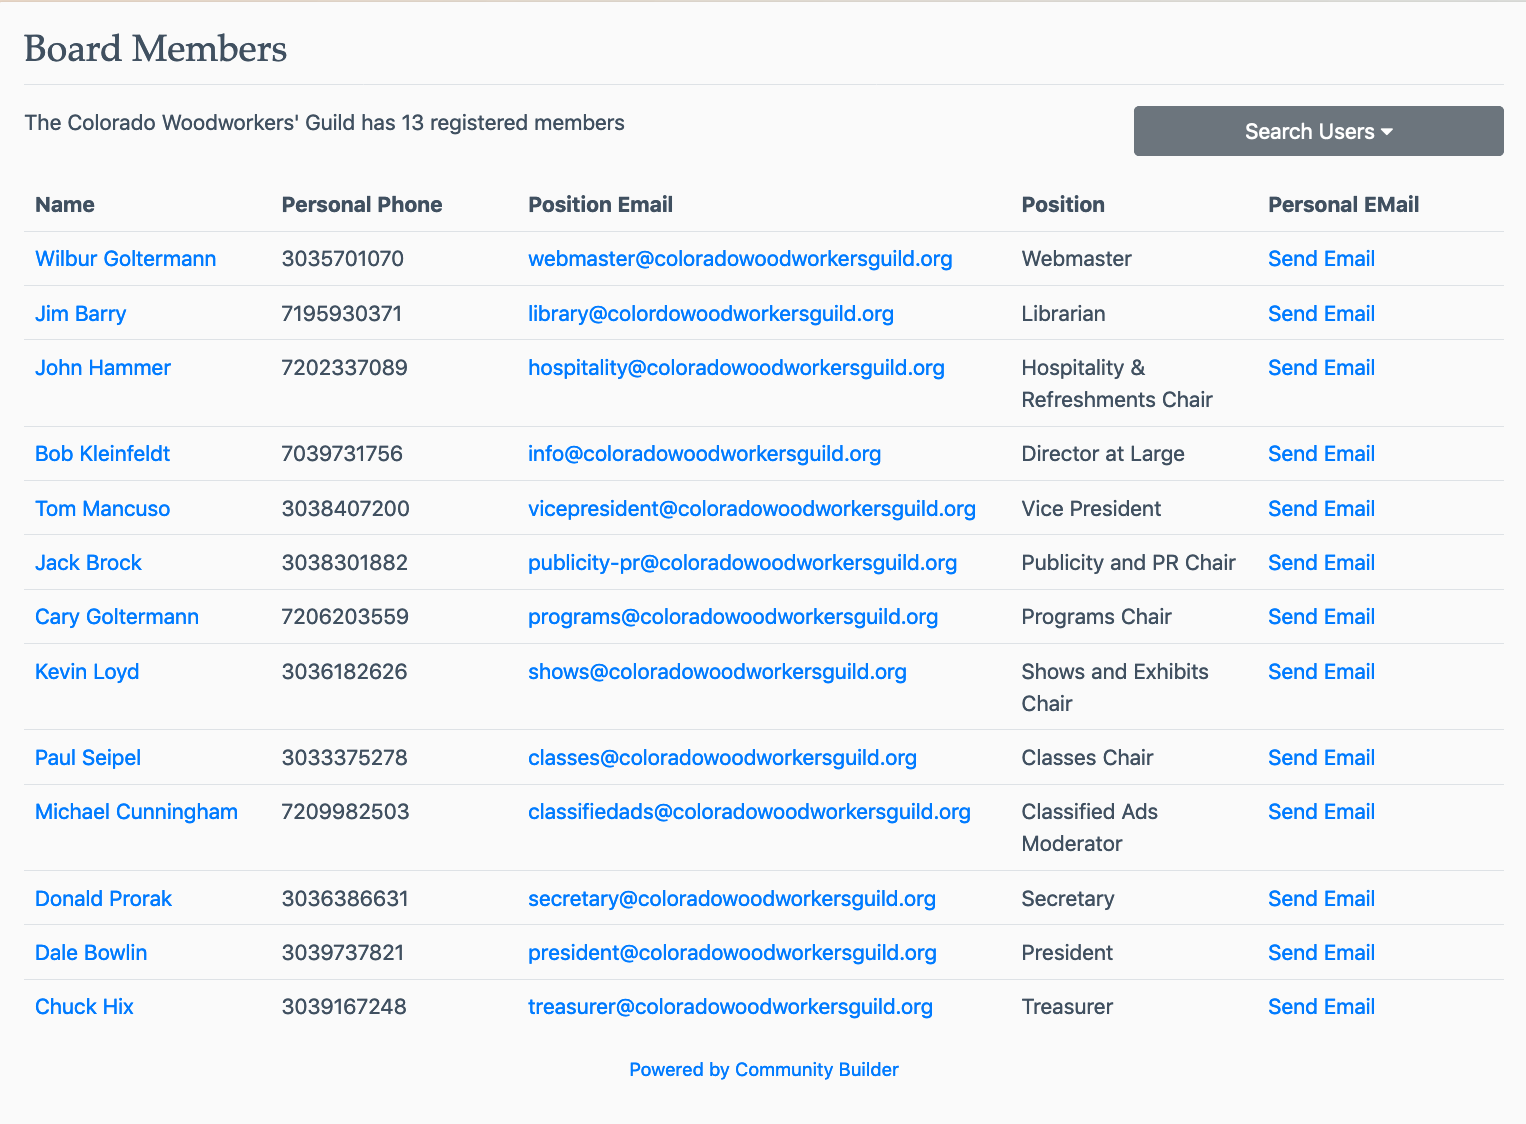Send Email to Jim Barry

[x=1321, y=314]
